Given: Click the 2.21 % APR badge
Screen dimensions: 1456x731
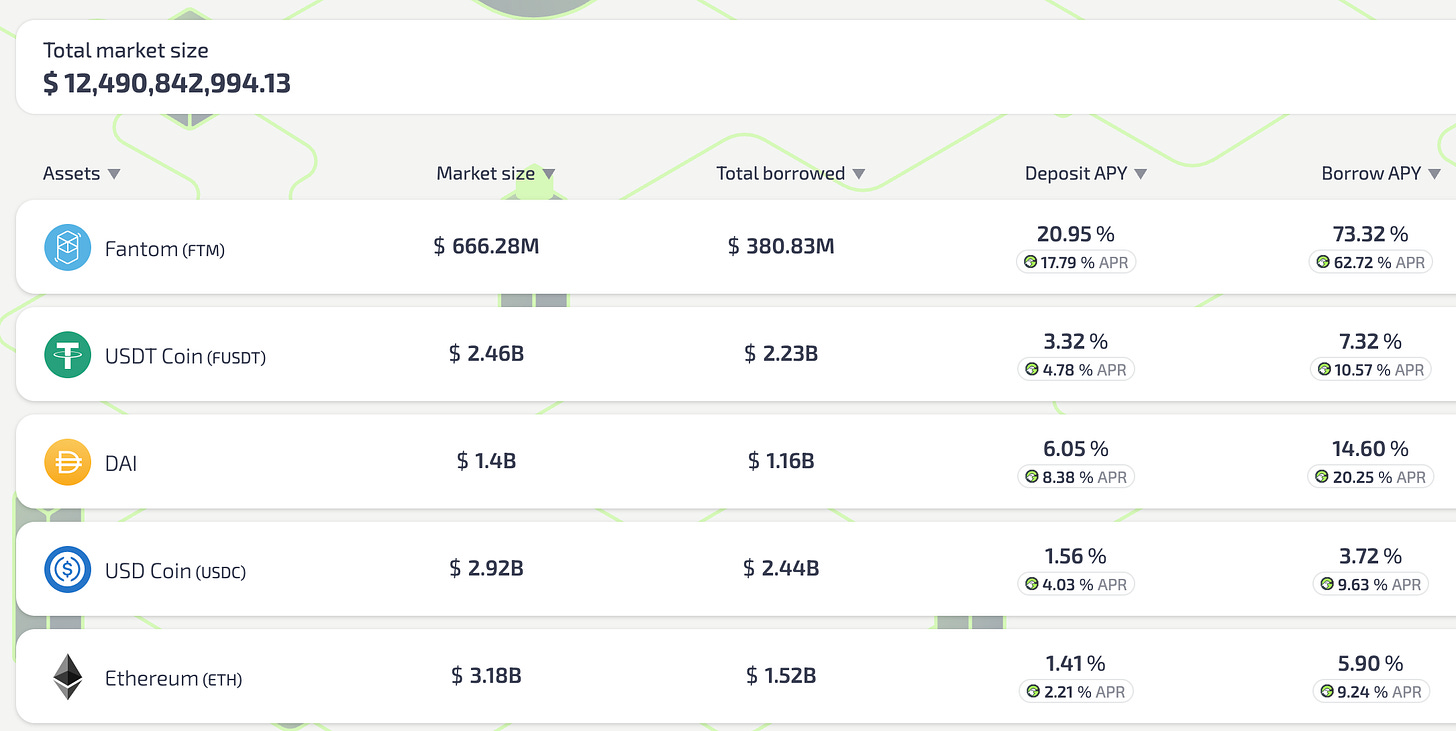Looking at the screenshot, I should point(1076,691).
